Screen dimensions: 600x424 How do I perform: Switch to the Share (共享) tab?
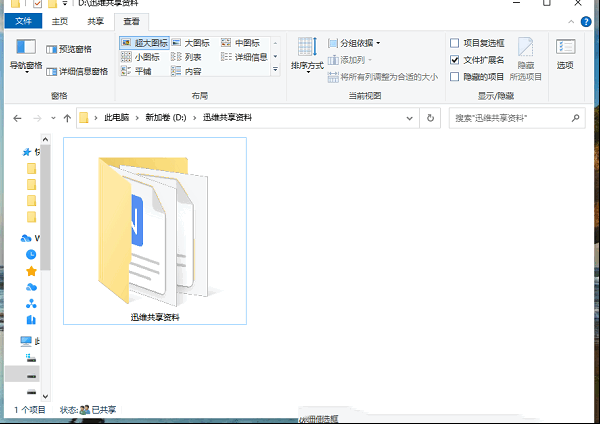click(x=95, y=21)
